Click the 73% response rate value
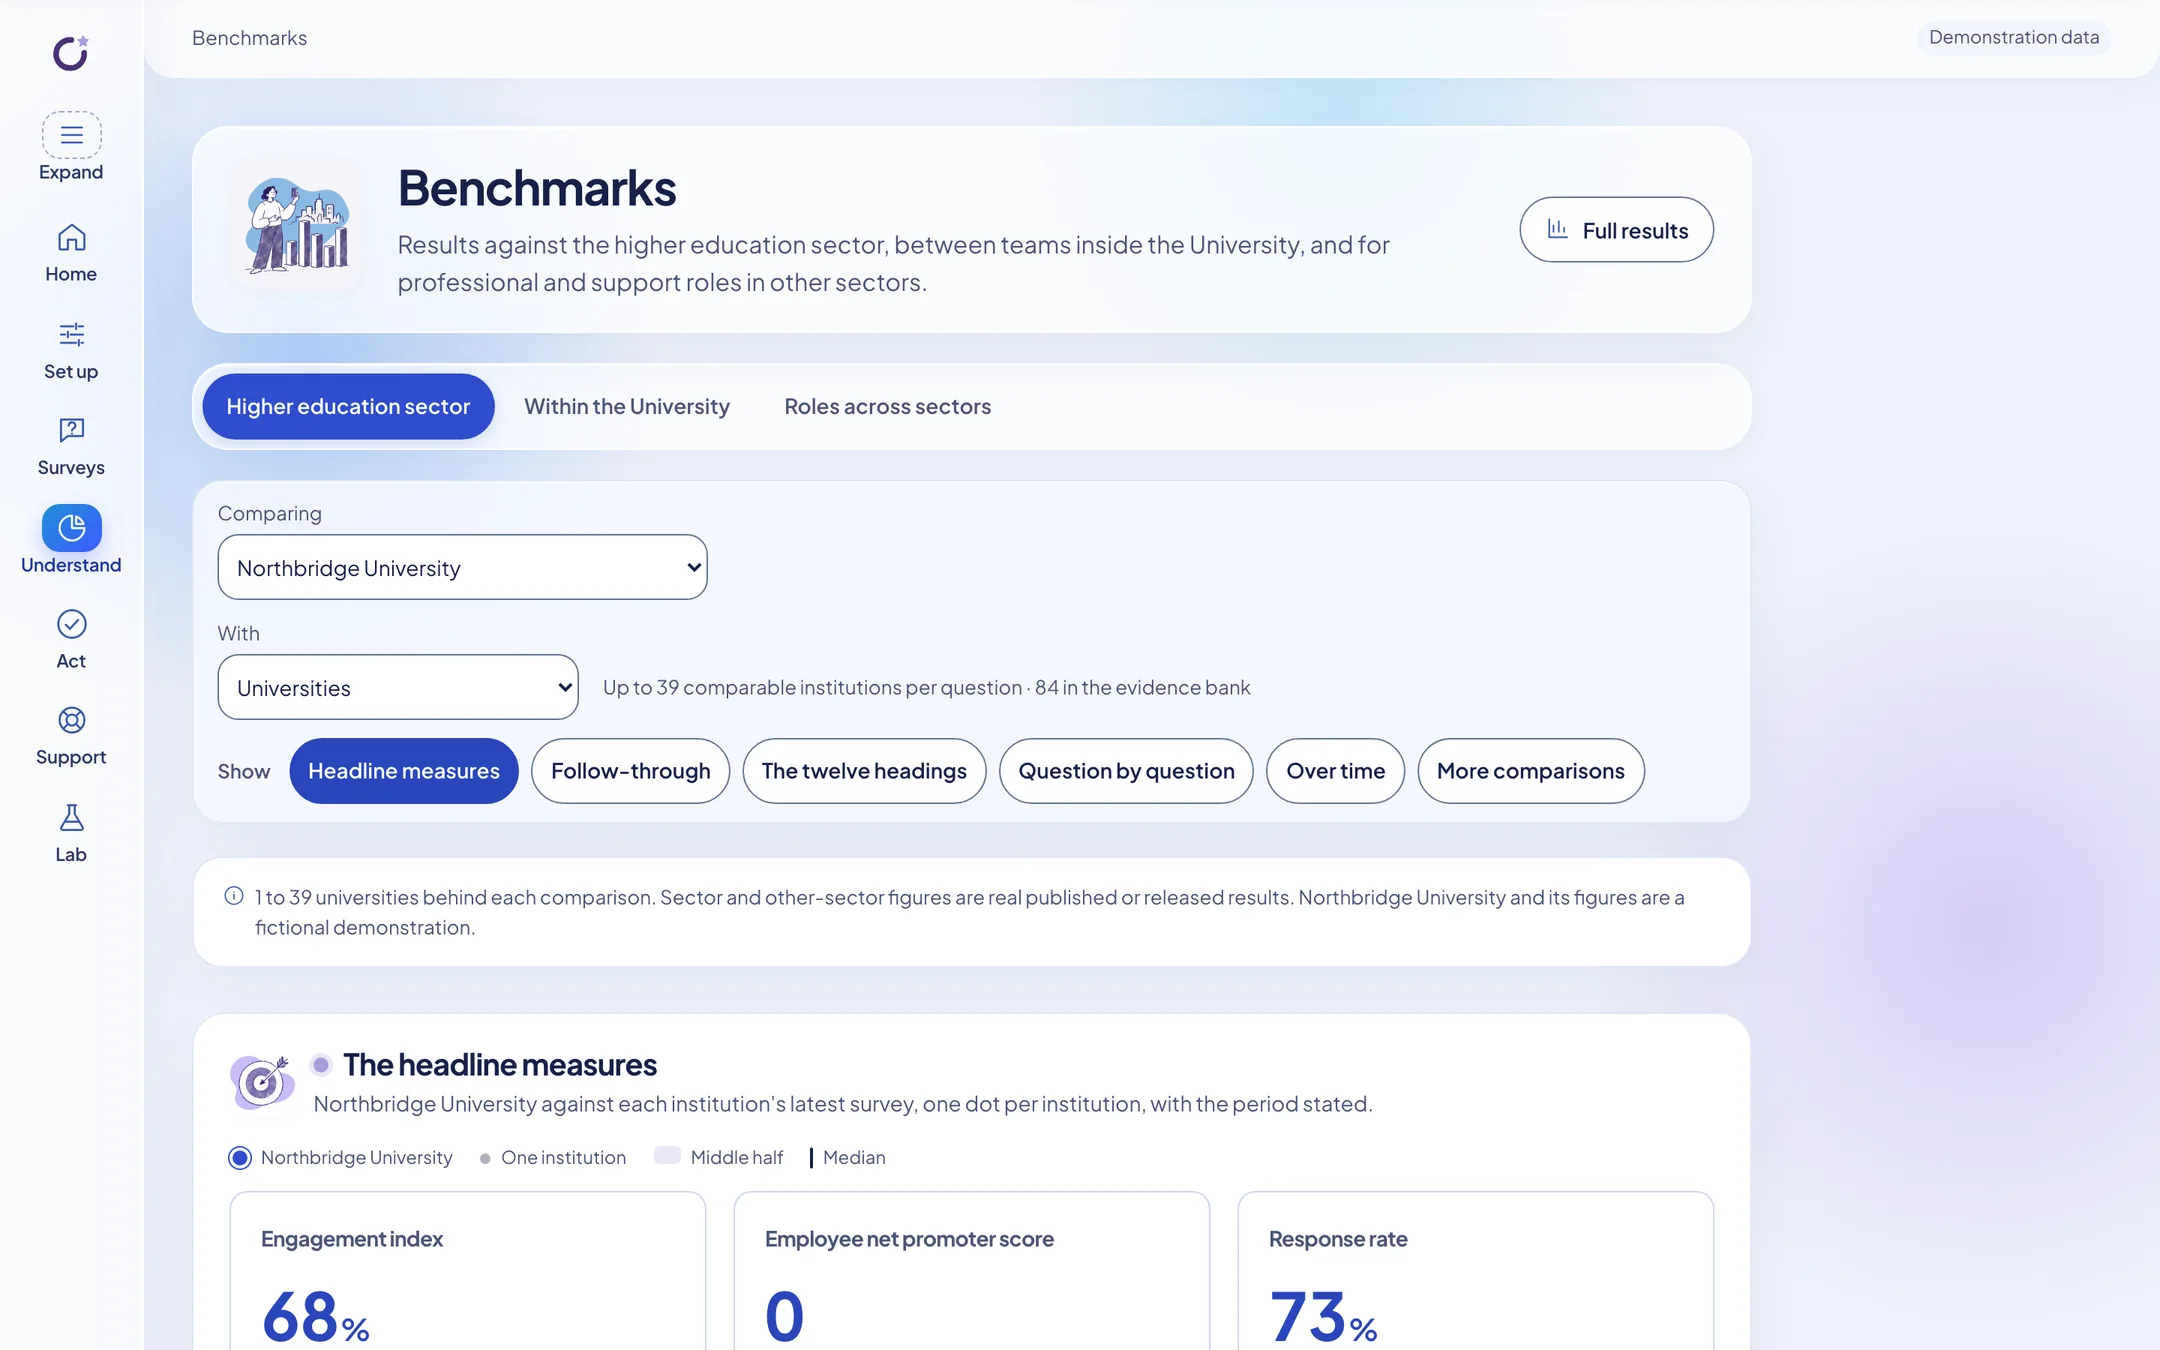 1323,1316
